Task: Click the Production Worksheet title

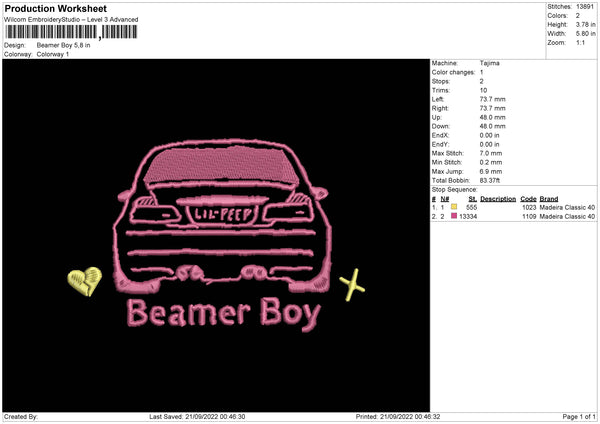Action: 55,8
